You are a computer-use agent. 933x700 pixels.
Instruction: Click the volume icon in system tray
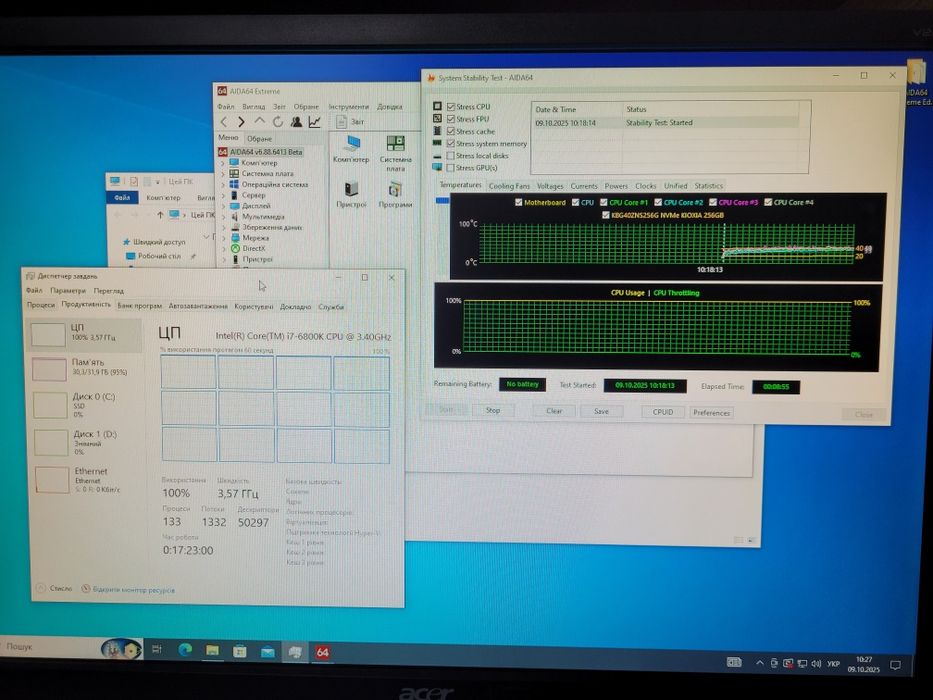pos(816,664)
